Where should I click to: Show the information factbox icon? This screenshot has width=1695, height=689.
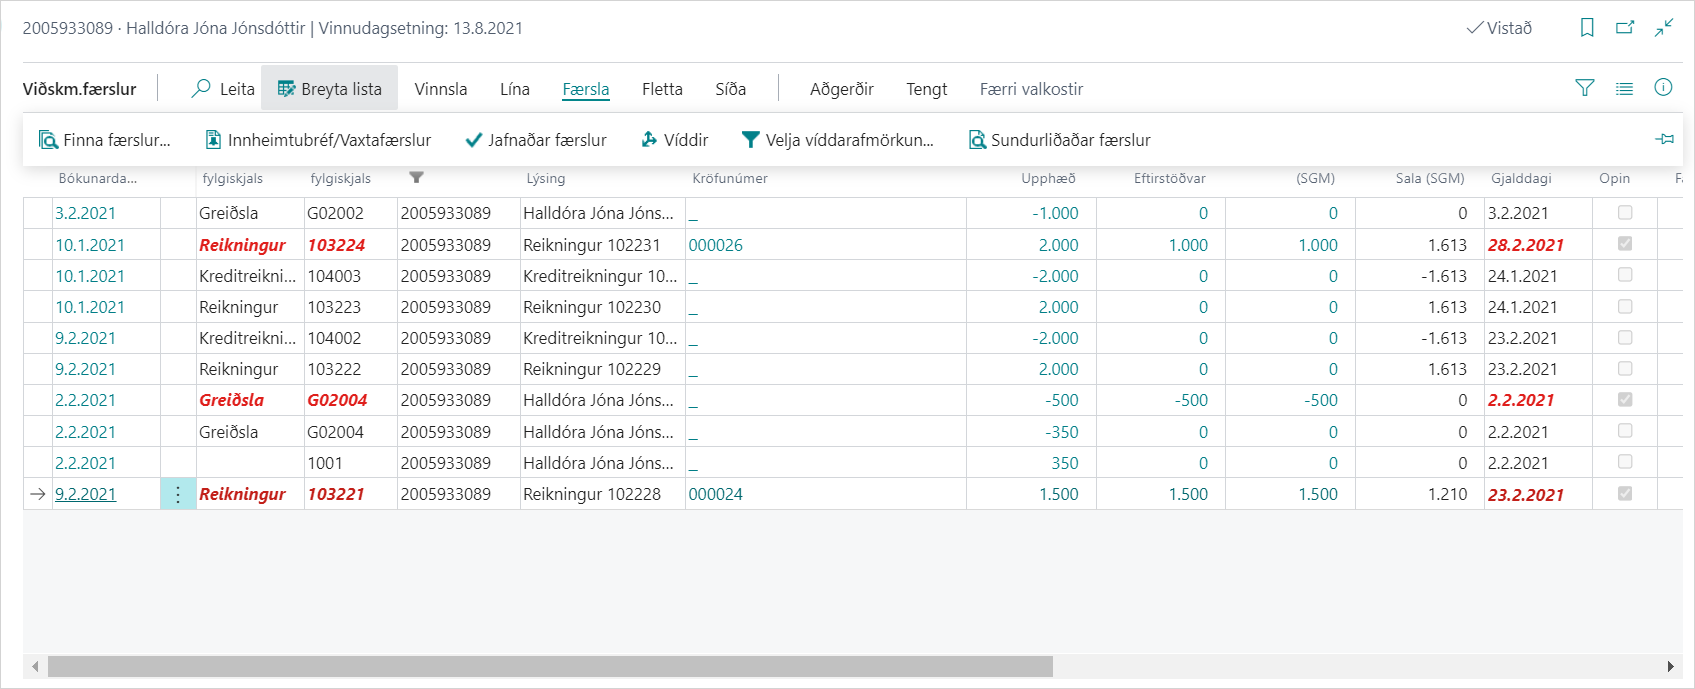tap(1663, 88)
